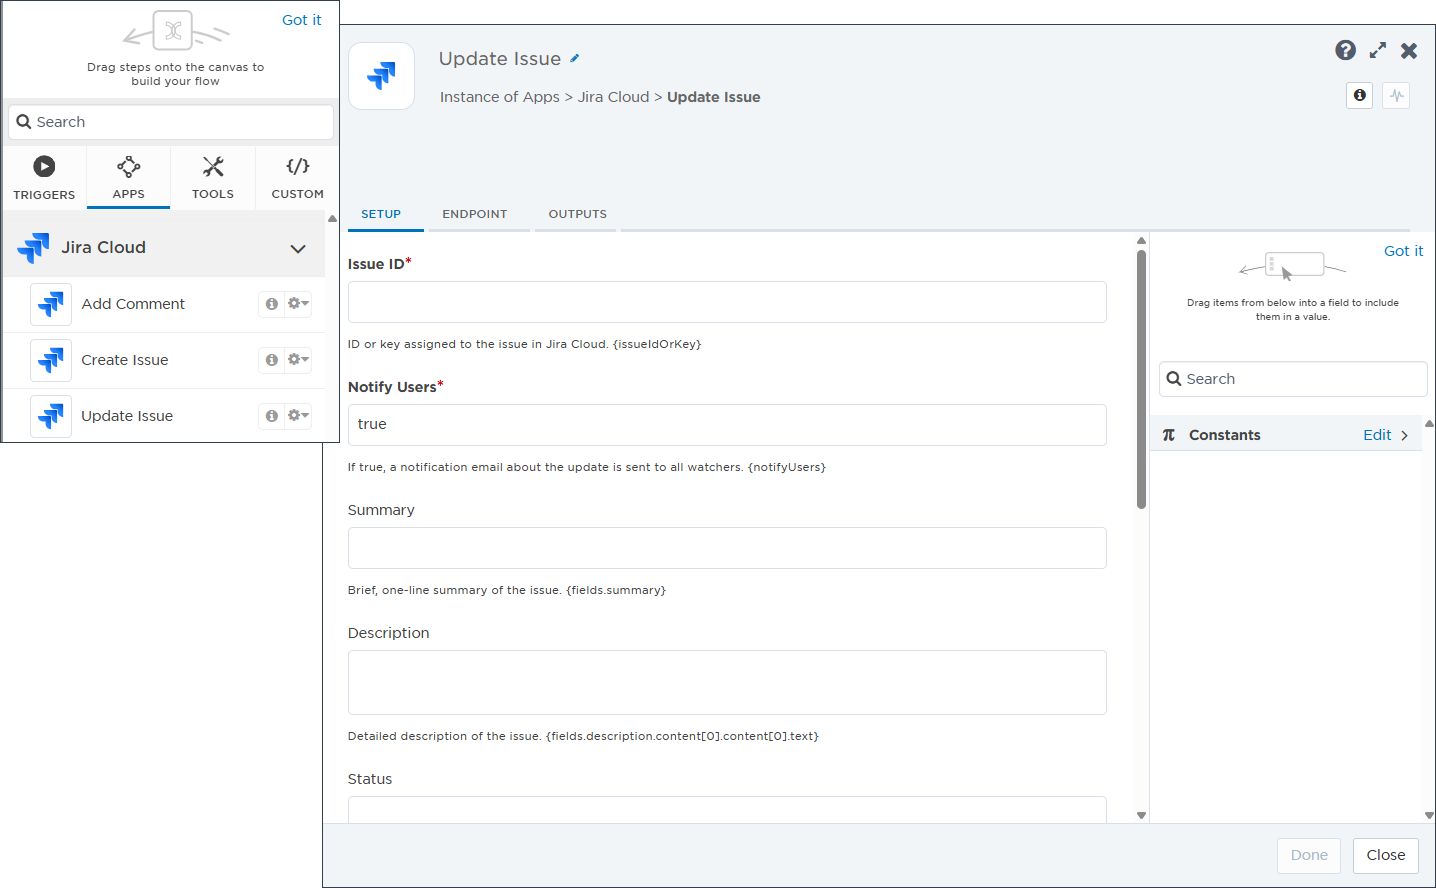1436x888 pixels.
Task: Click the Instance of Apps breadcrumb text
Action: pyautogui.click(x=500, y=97)
